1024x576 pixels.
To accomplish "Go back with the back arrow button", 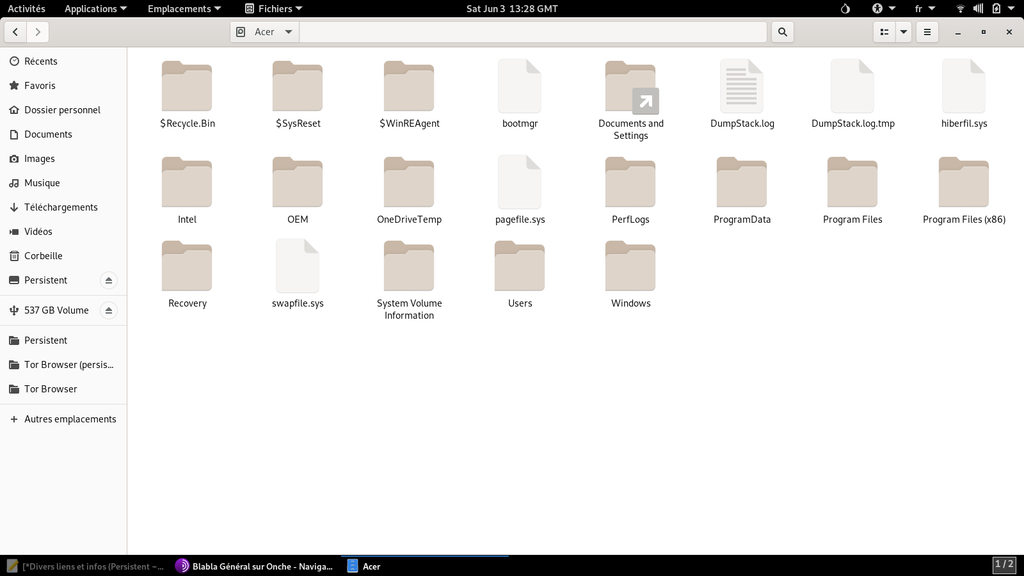I will [15, 32].
